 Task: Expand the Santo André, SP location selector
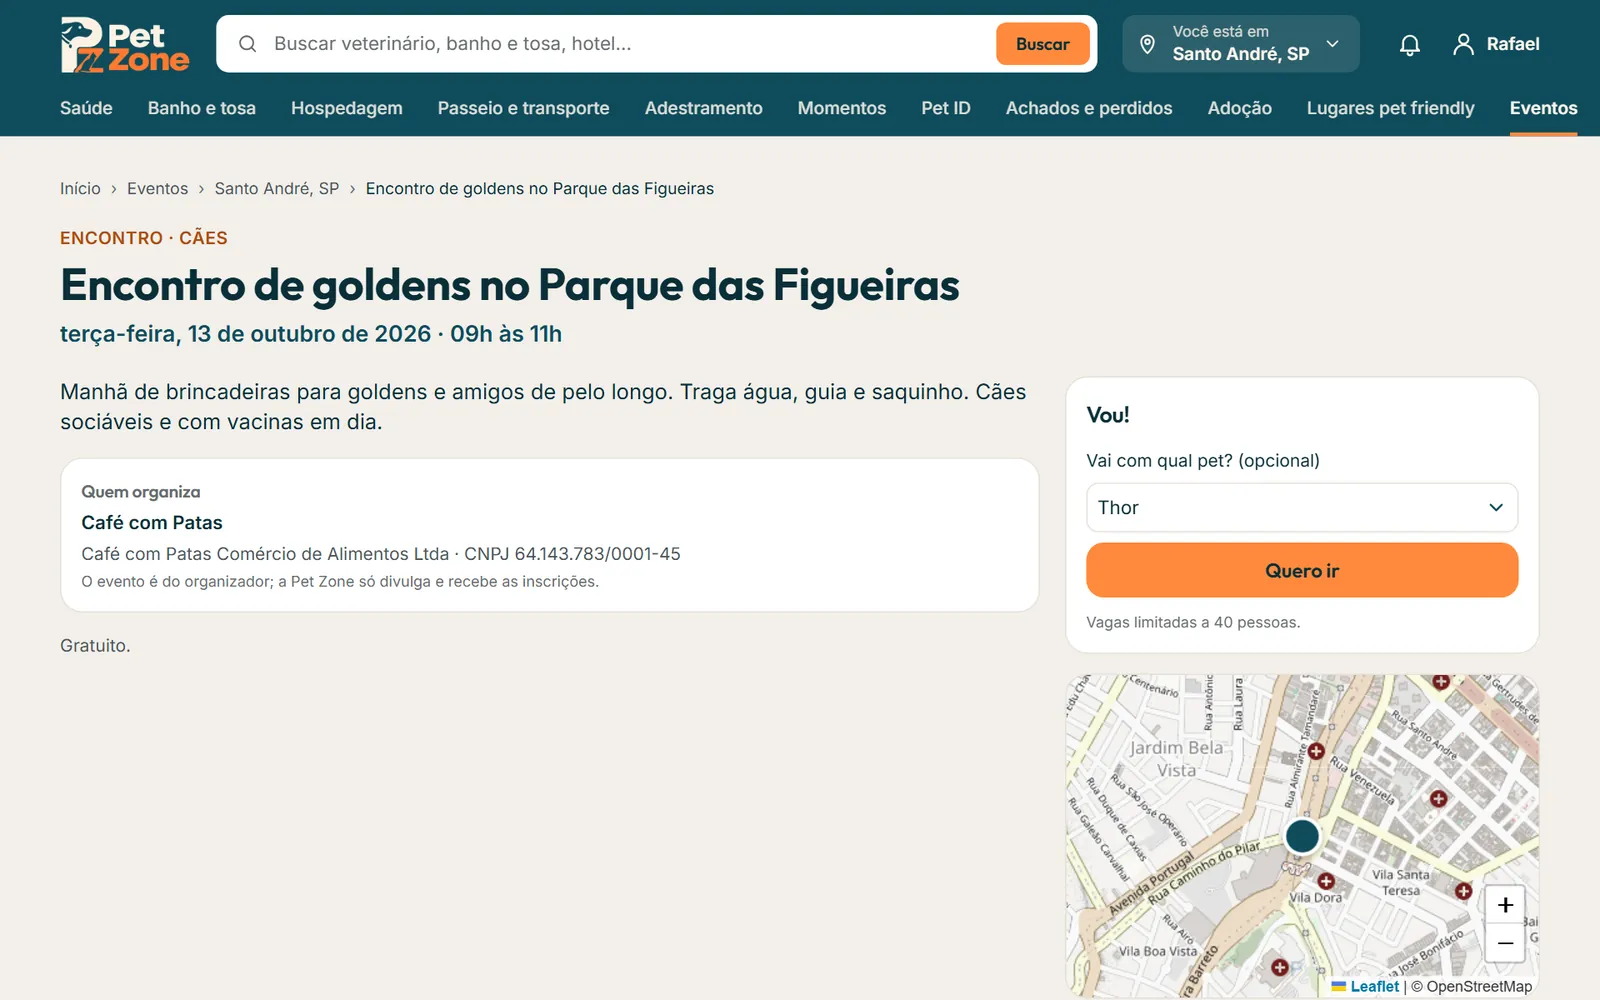pyautogui.click(x=1241, y=44)
